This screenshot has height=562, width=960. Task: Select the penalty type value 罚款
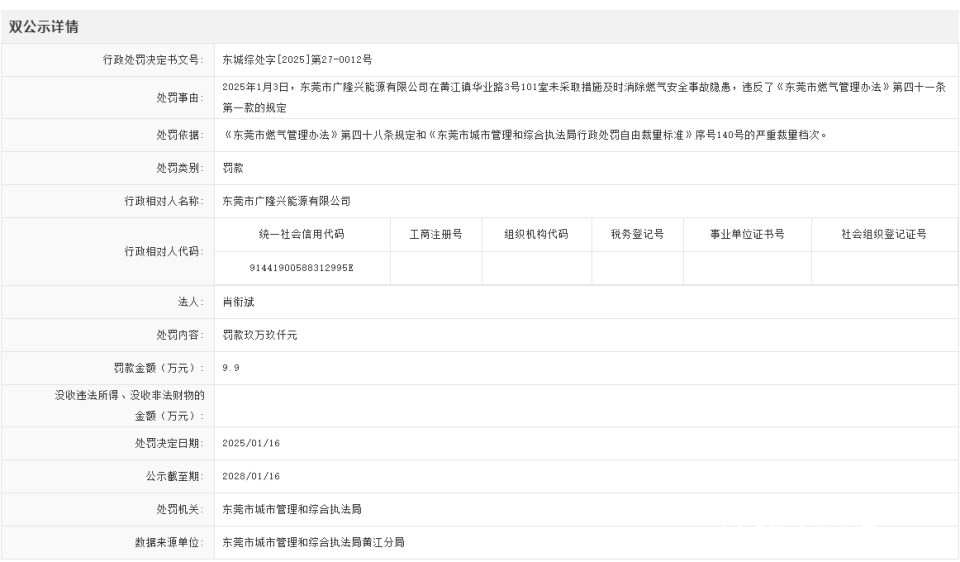coord(233,168)
